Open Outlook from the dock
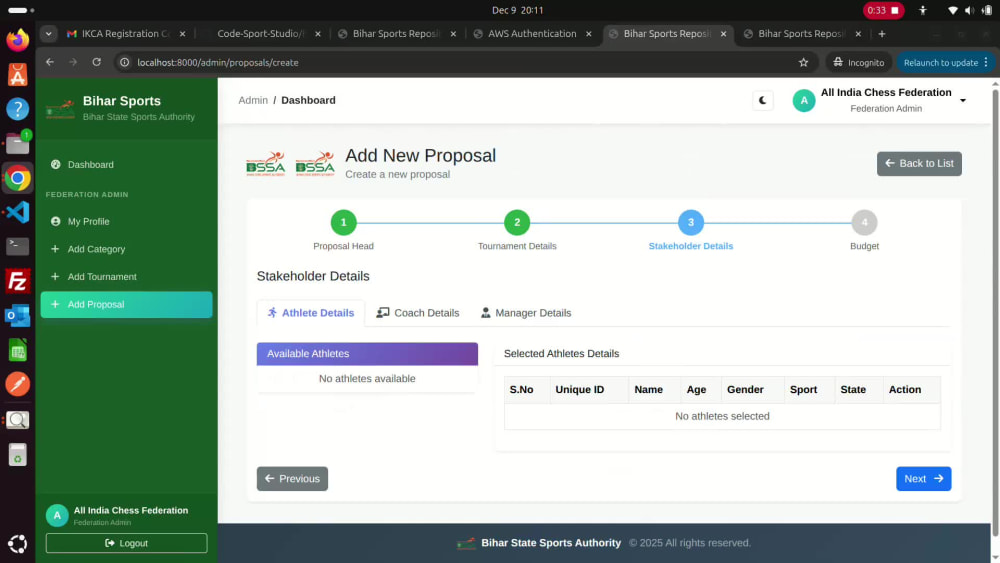The image size is (1000, 563). [x=18, y=316]
